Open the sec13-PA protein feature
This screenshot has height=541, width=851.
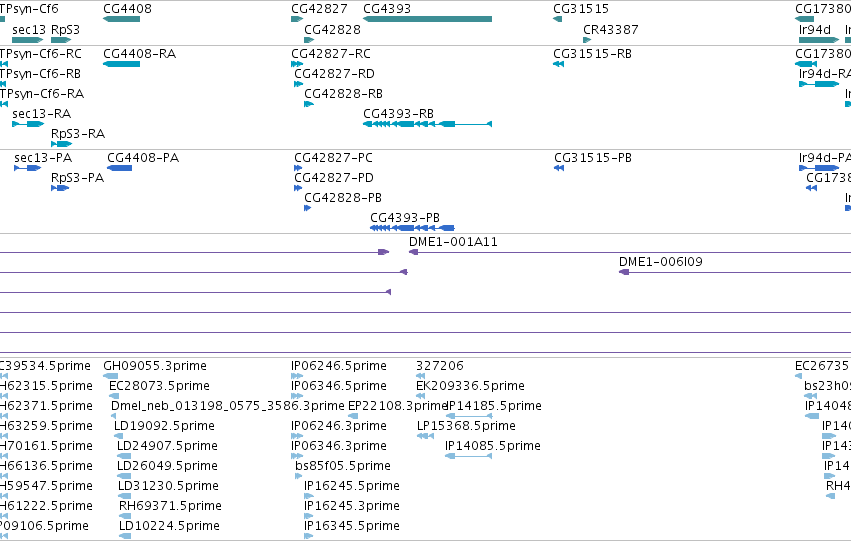[x=27, y=168]
